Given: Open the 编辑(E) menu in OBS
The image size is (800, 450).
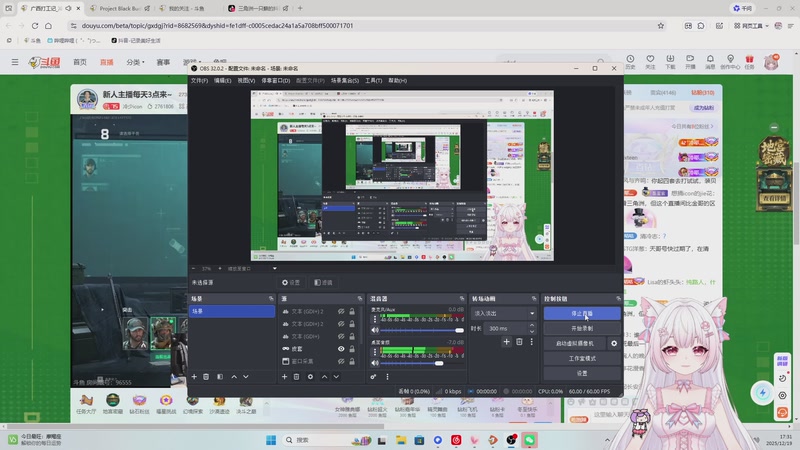Looking at the screenshot, I should (222, 81).
